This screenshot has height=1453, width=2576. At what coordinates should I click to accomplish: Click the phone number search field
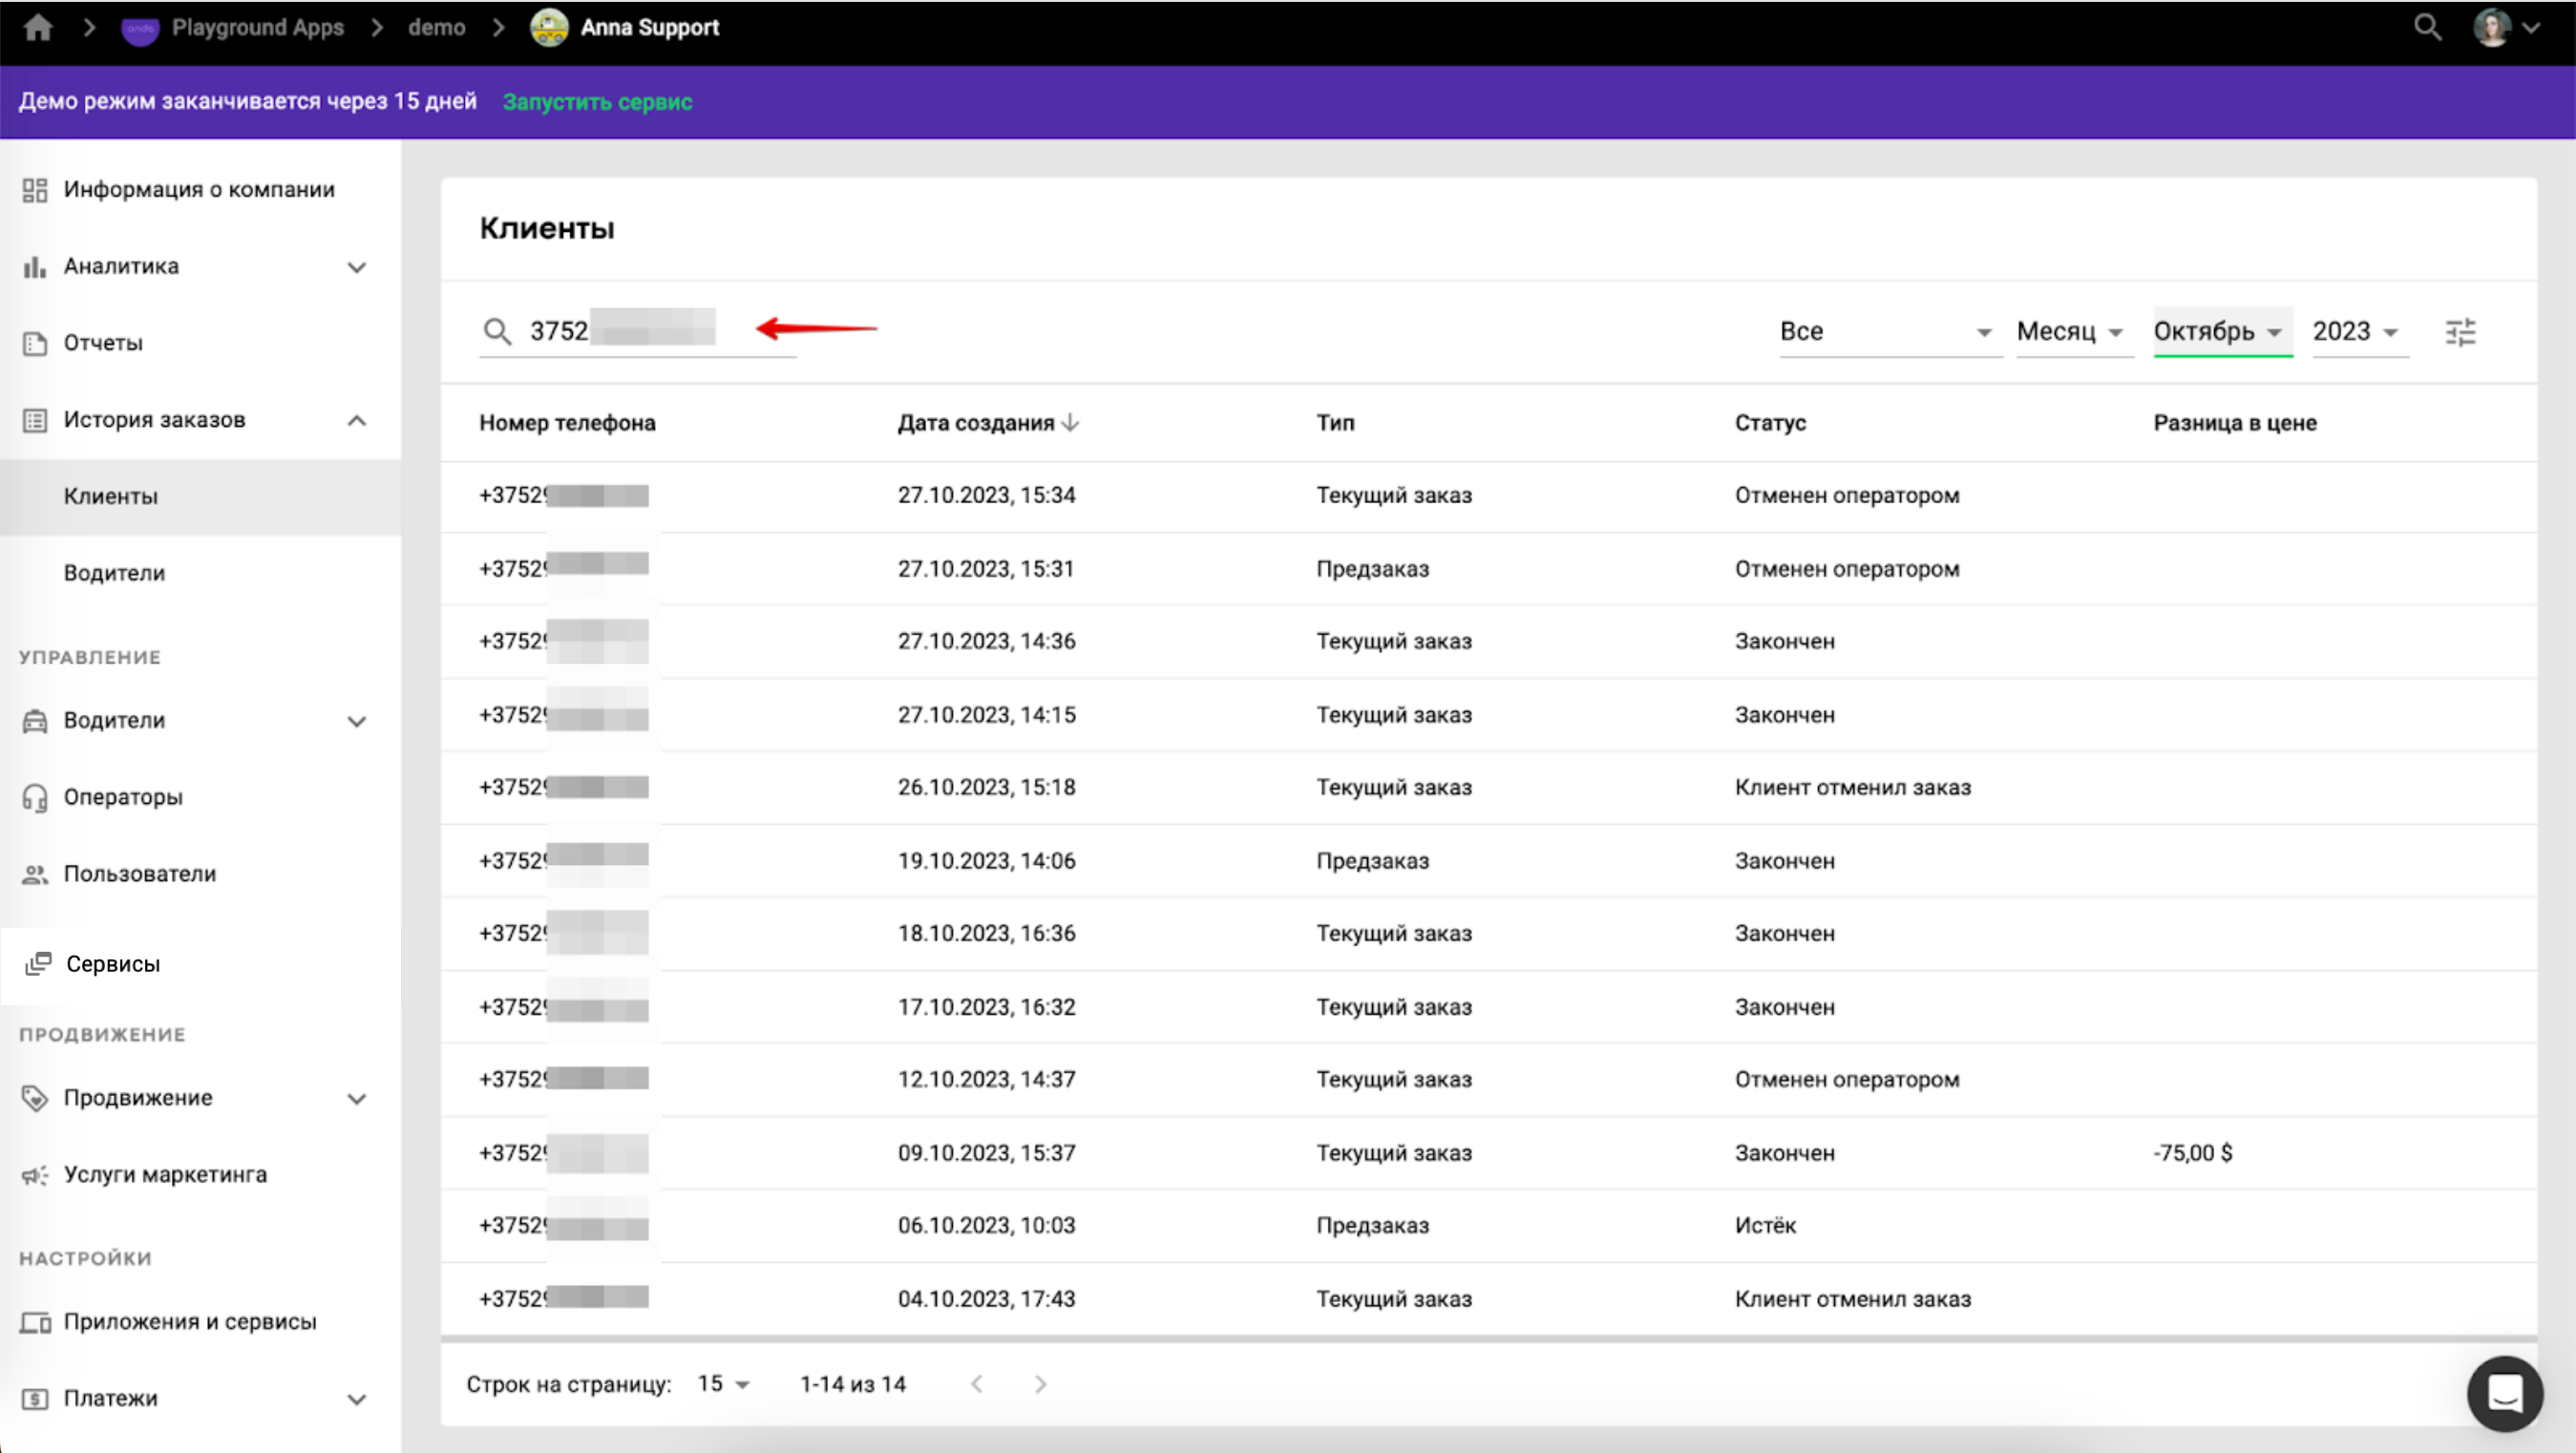tap(650, 331)
